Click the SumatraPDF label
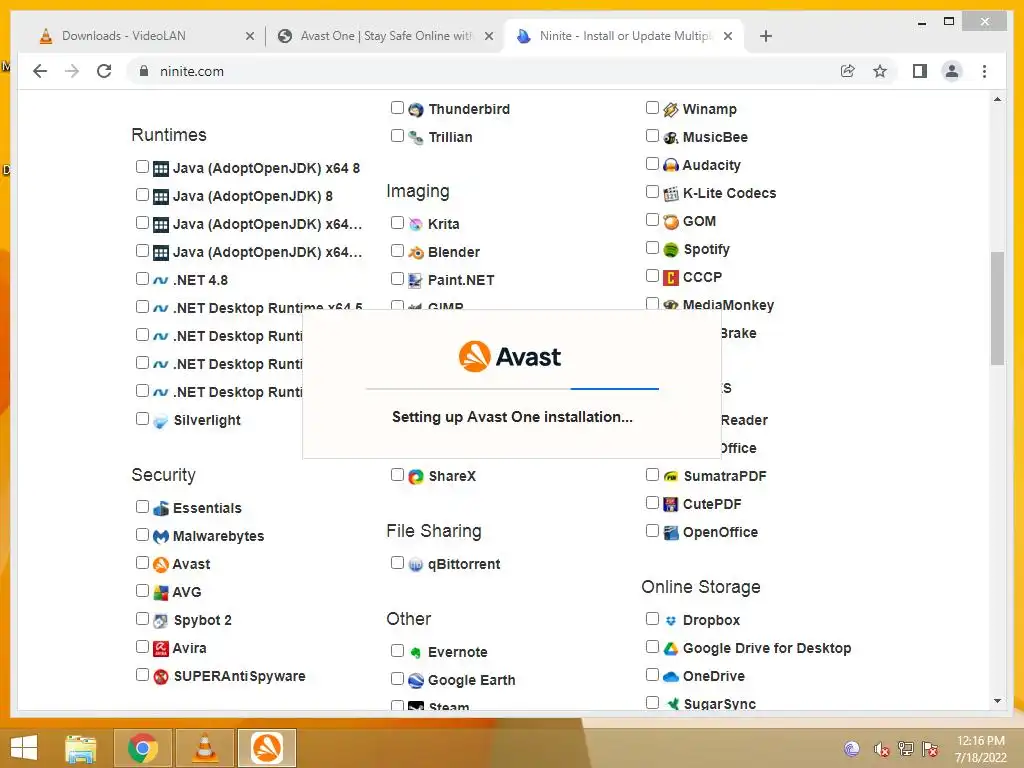Viewport: 1024px width, 768px height. (725, 476)
